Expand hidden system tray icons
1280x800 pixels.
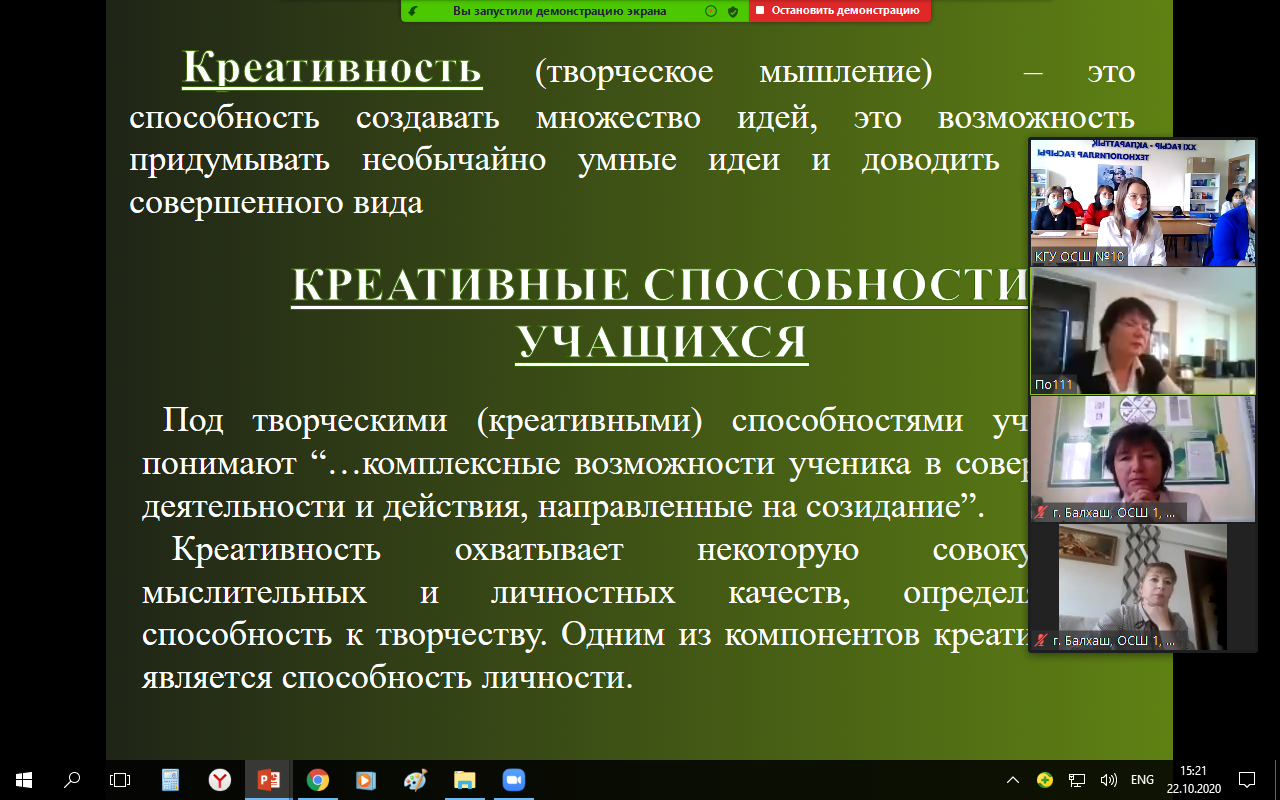[x=1013, y=780]
